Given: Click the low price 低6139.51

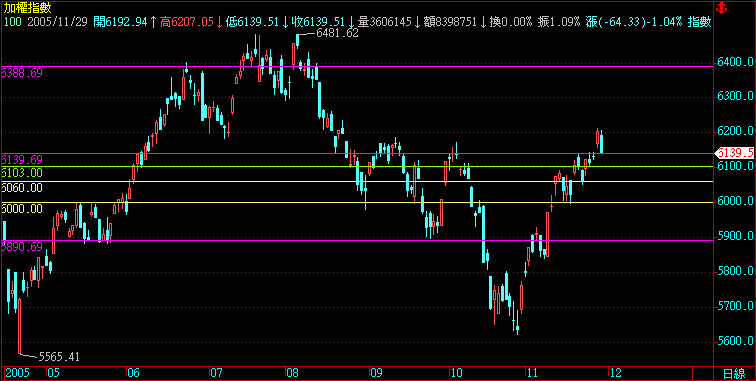Looking at the screenshot, I should pyautogui.click(x=253, y=22).
